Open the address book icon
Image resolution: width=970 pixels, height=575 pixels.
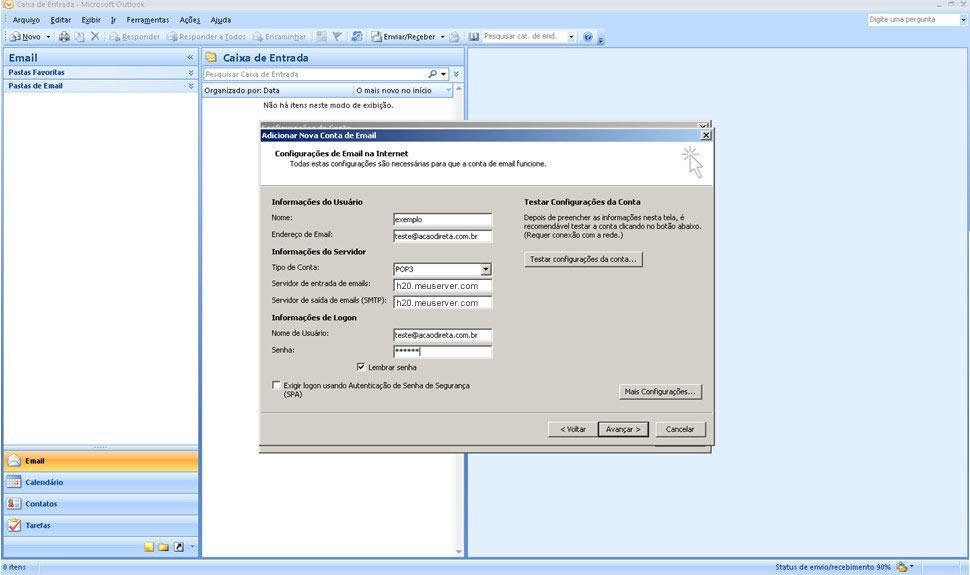(474, 37)
